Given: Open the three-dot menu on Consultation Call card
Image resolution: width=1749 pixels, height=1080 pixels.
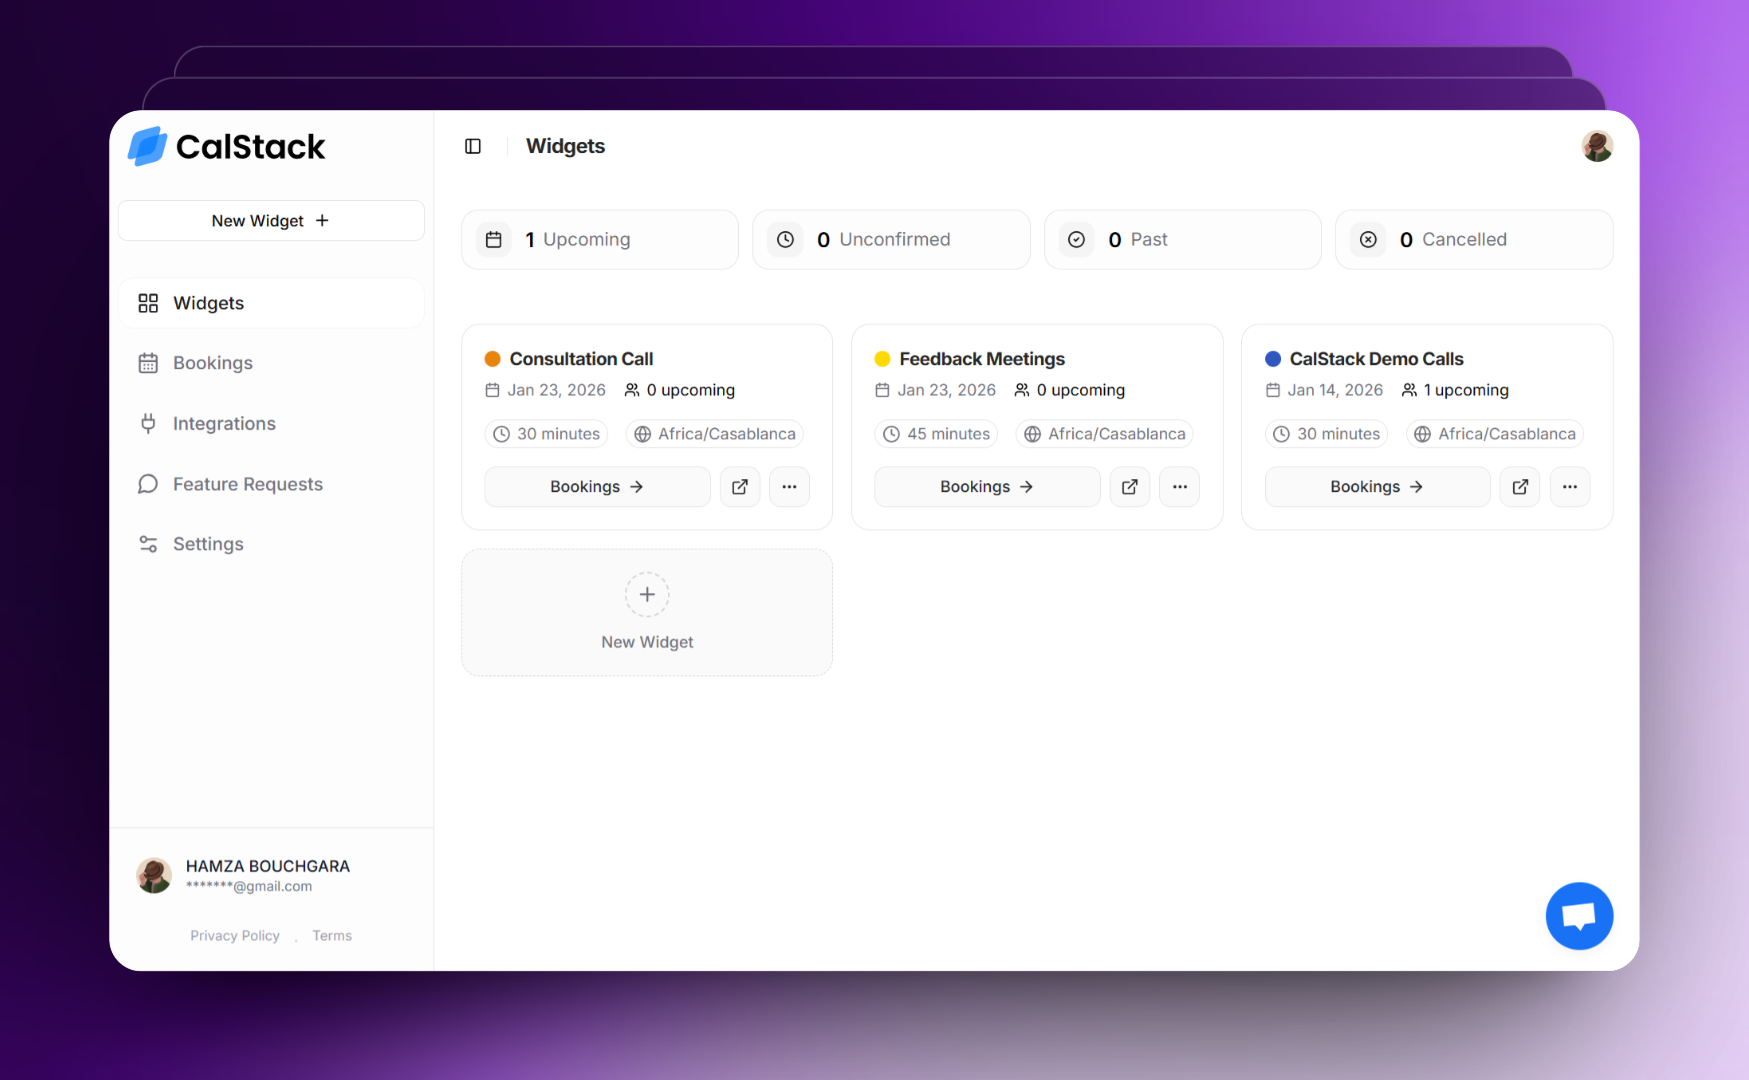Looking at the screenshot, I should pos(789,487).
